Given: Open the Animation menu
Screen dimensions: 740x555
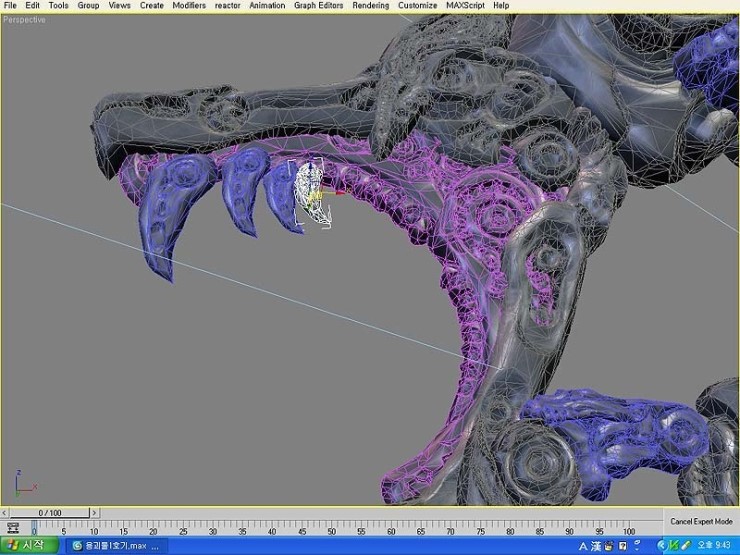Looking at the screenshot, I should pyautogui.click(x=267, y=6).
